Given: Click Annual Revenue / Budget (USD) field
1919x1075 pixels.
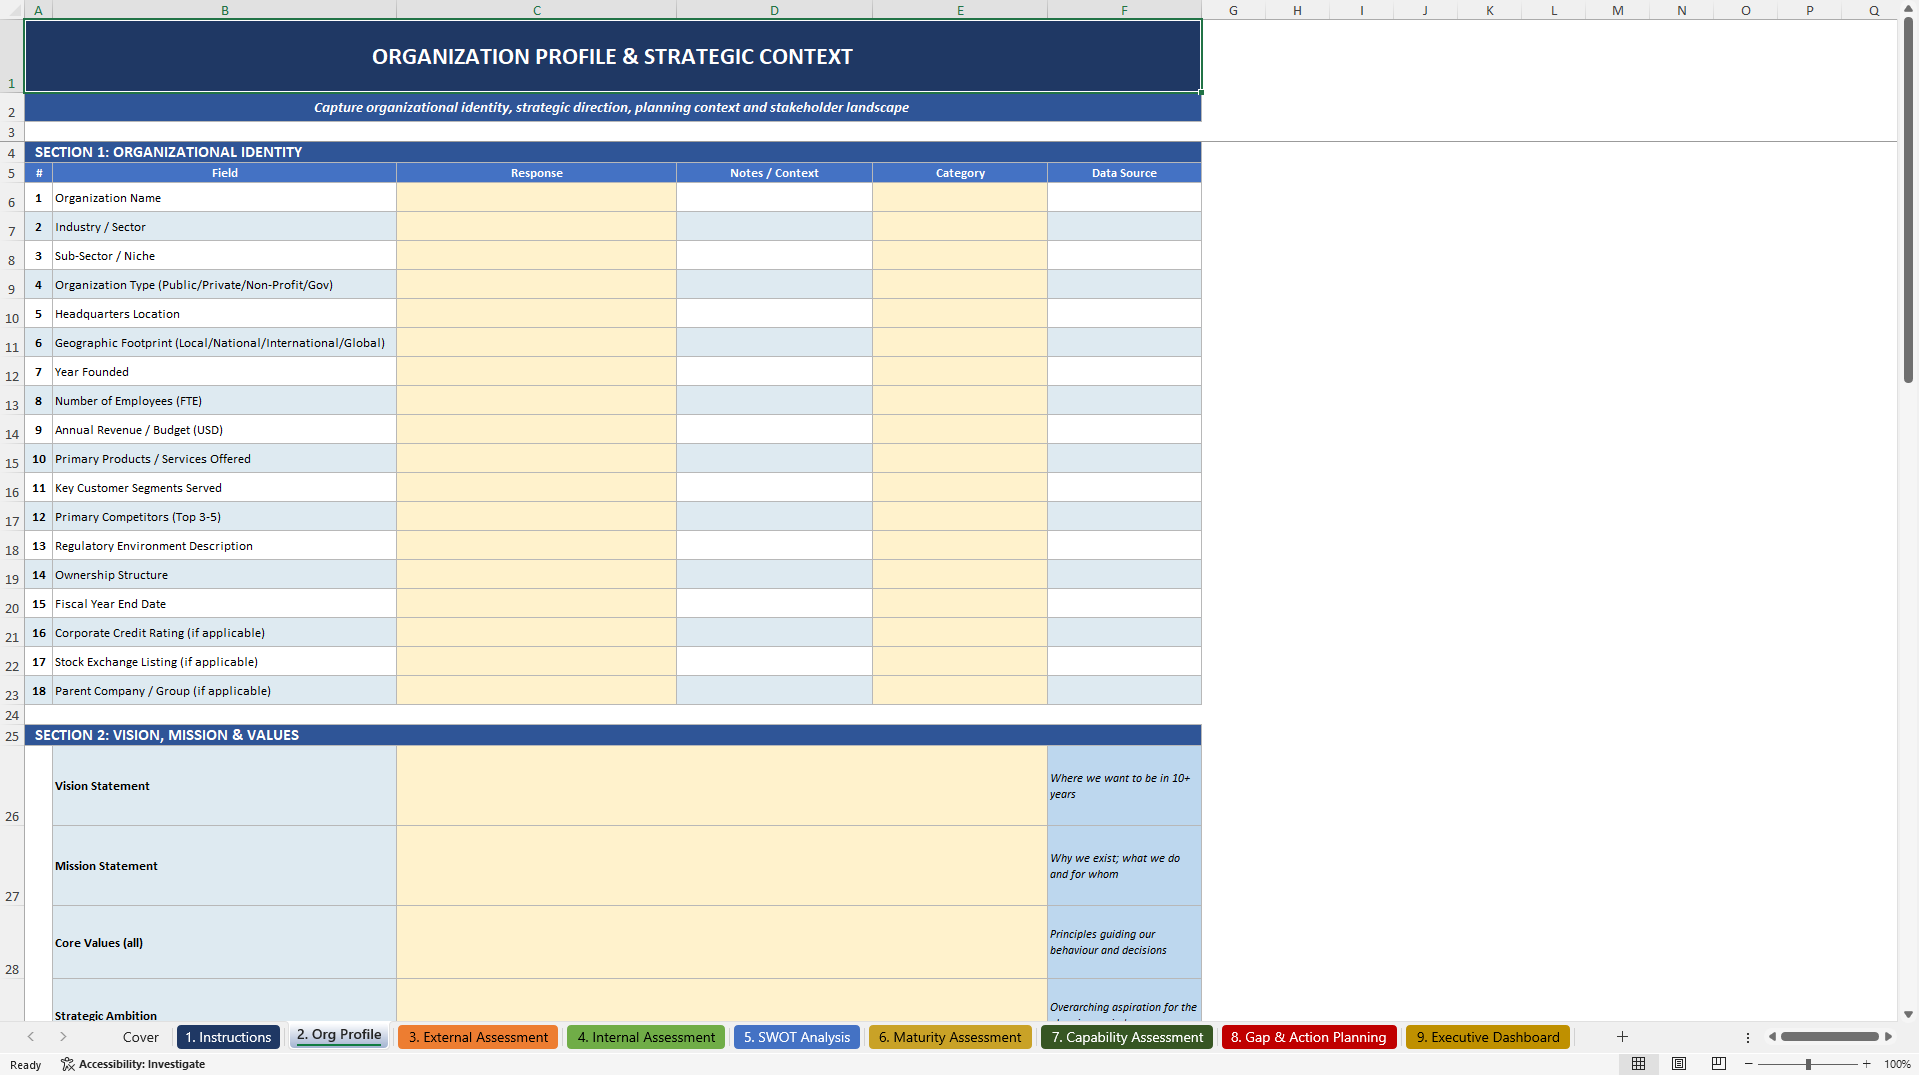Looking at the screenshot, I should 225,430.
